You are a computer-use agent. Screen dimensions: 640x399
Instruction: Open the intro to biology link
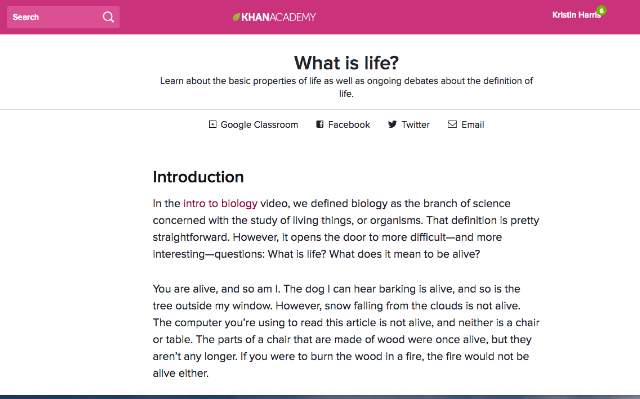pos(220,203)
